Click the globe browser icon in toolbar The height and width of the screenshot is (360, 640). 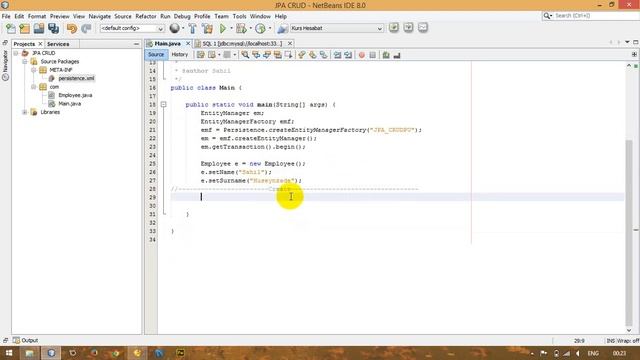174,28
